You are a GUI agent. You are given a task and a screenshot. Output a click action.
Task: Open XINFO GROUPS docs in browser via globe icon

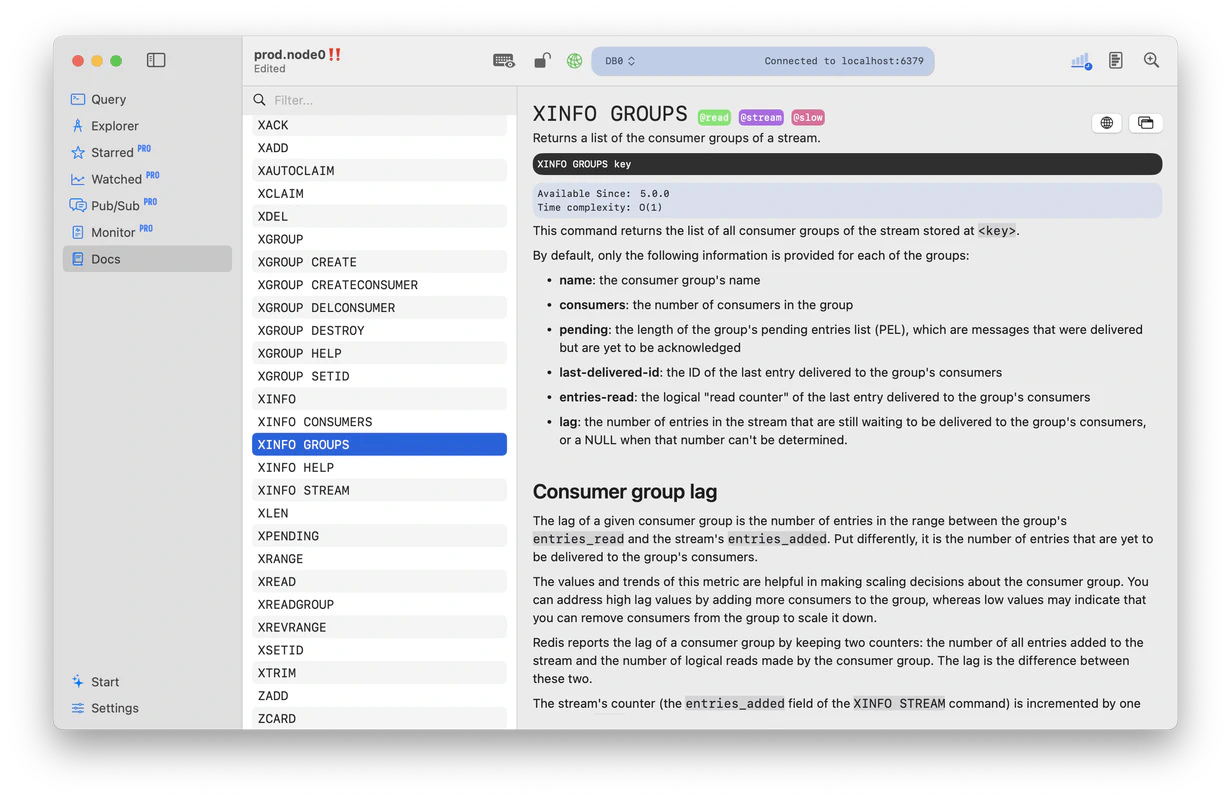[x=1106, y=122]
